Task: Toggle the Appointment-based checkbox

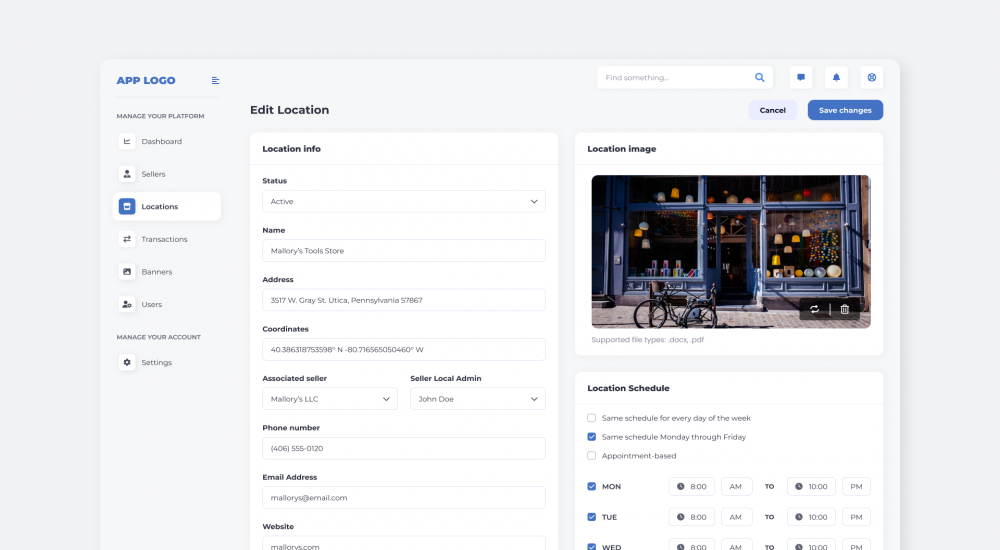Action: (x=592, y=456)
